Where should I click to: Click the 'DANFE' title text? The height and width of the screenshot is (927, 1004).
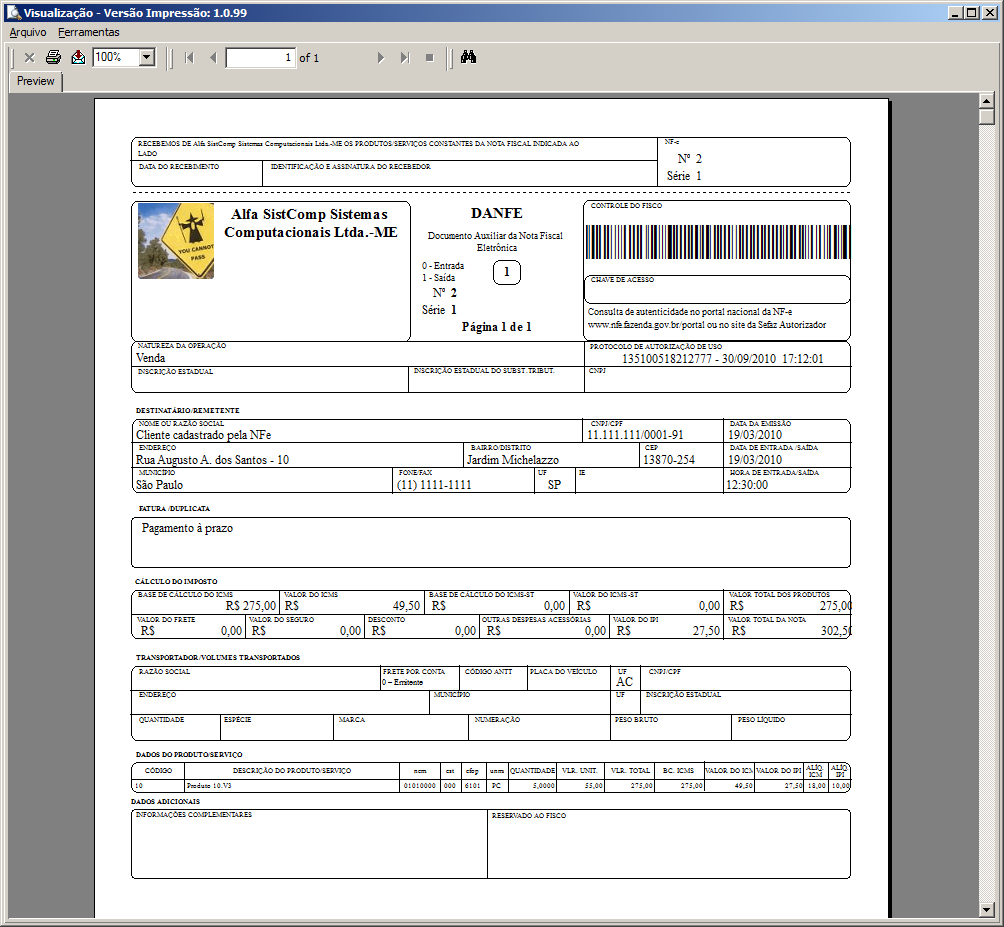point(497,213)
